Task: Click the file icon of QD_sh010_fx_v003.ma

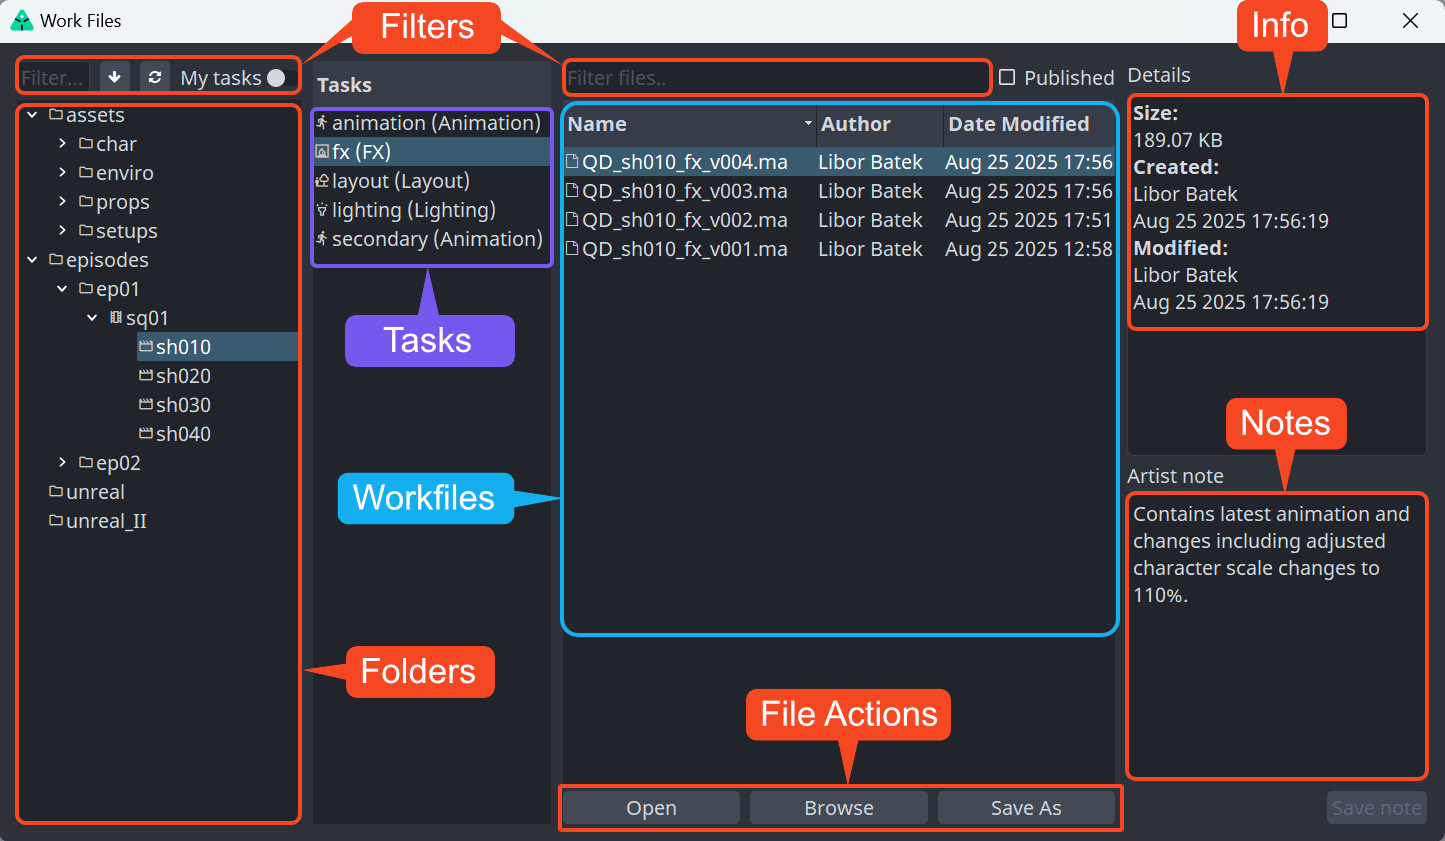Action: tap(573, 191)
